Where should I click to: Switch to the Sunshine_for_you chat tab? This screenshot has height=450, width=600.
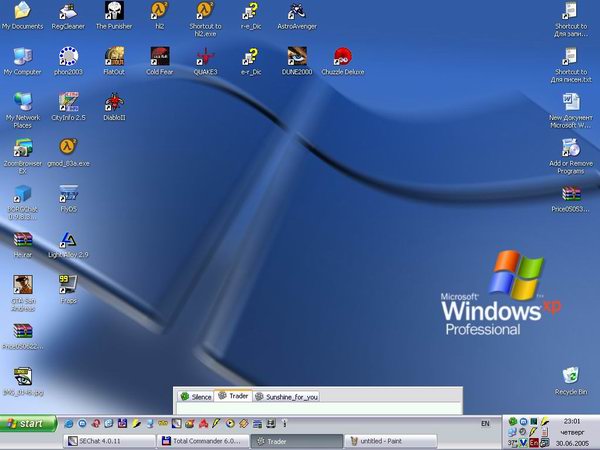(286, 397)
